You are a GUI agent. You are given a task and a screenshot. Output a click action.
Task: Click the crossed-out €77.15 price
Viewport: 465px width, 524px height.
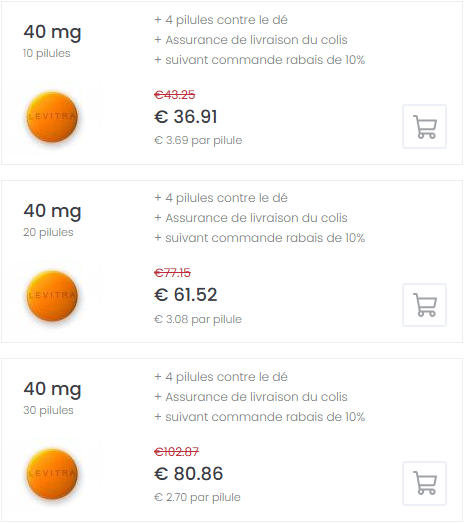click(172, 273)
